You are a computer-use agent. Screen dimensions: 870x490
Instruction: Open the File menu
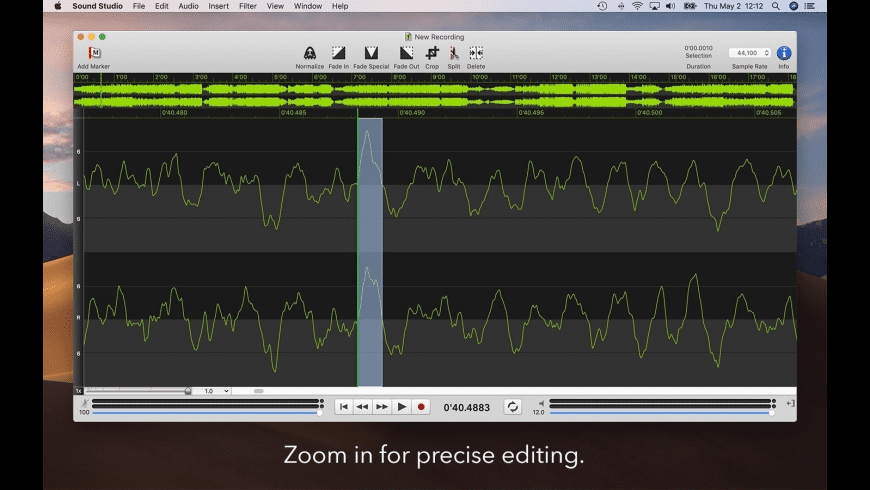[139, 6]
